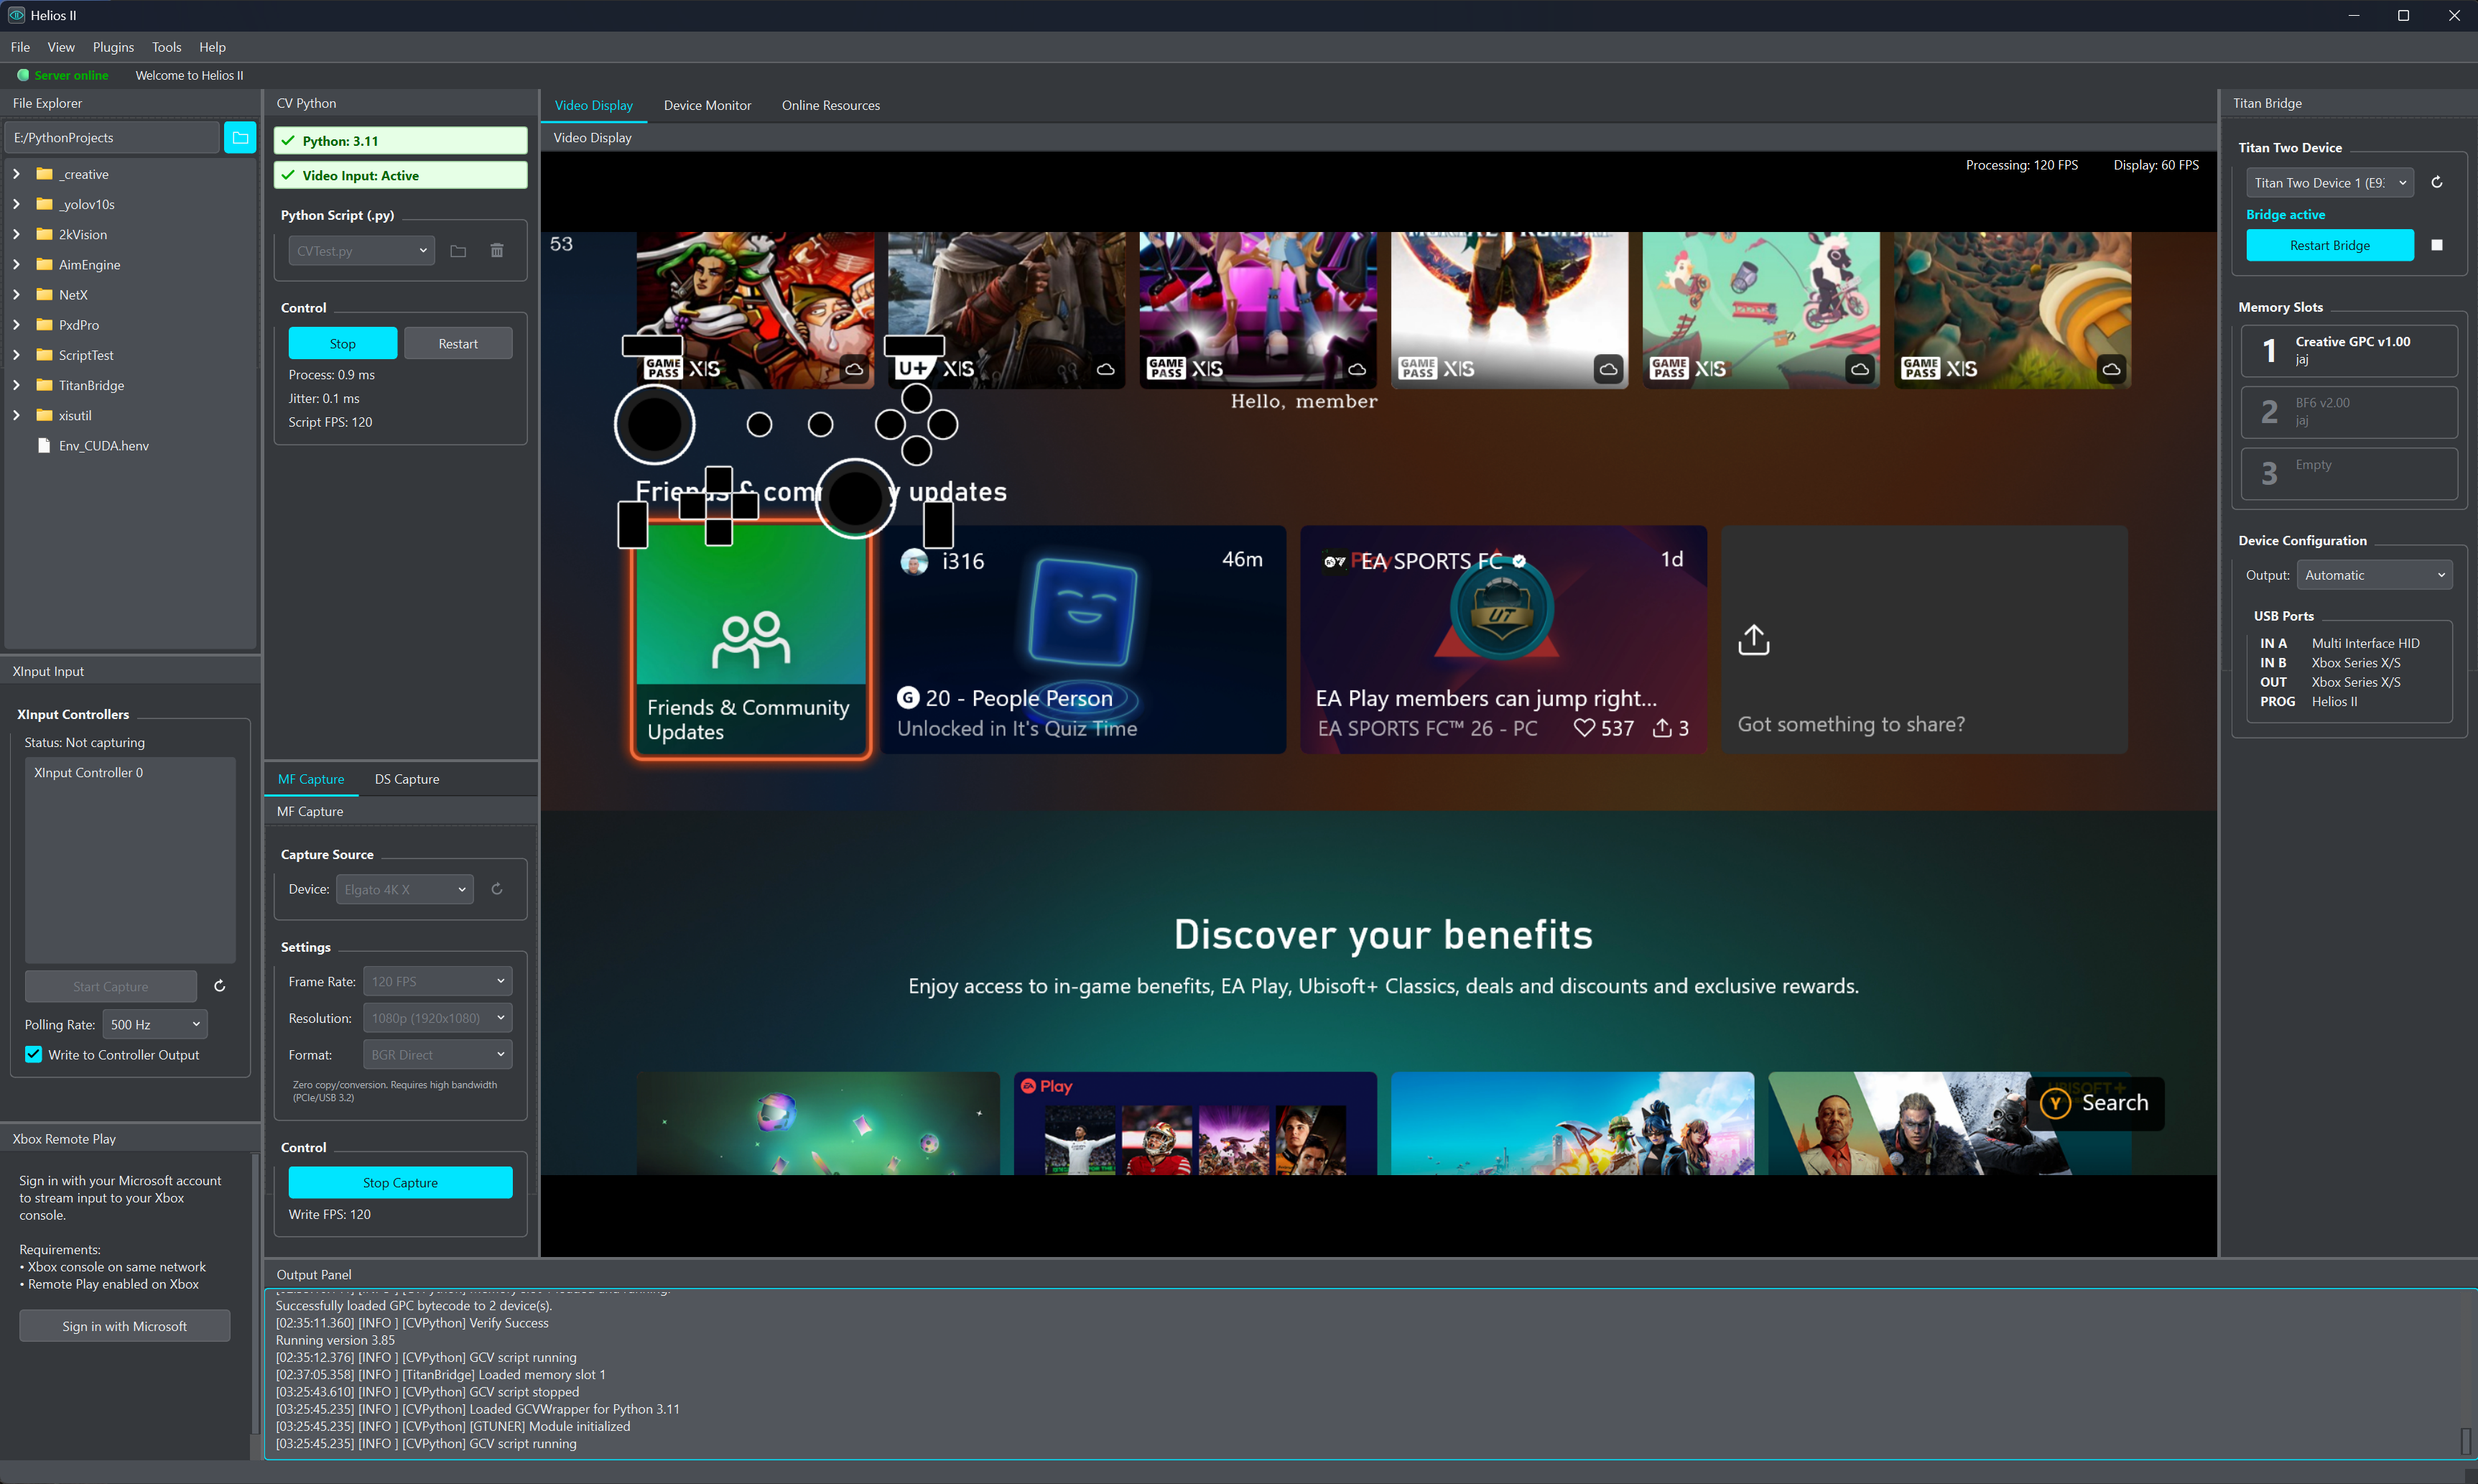The height and width of the screenshot is (1484, 2478).
Task: Click the left analog stick overlay
Action: pos(655,425)
